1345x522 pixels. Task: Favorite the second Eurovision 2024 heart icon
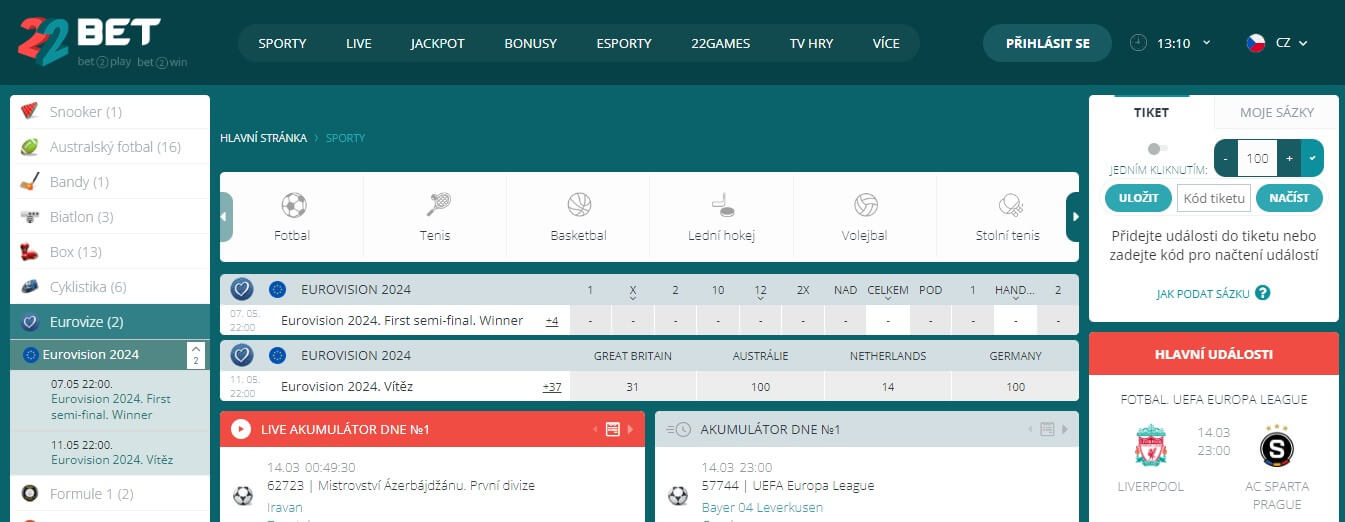242,355
